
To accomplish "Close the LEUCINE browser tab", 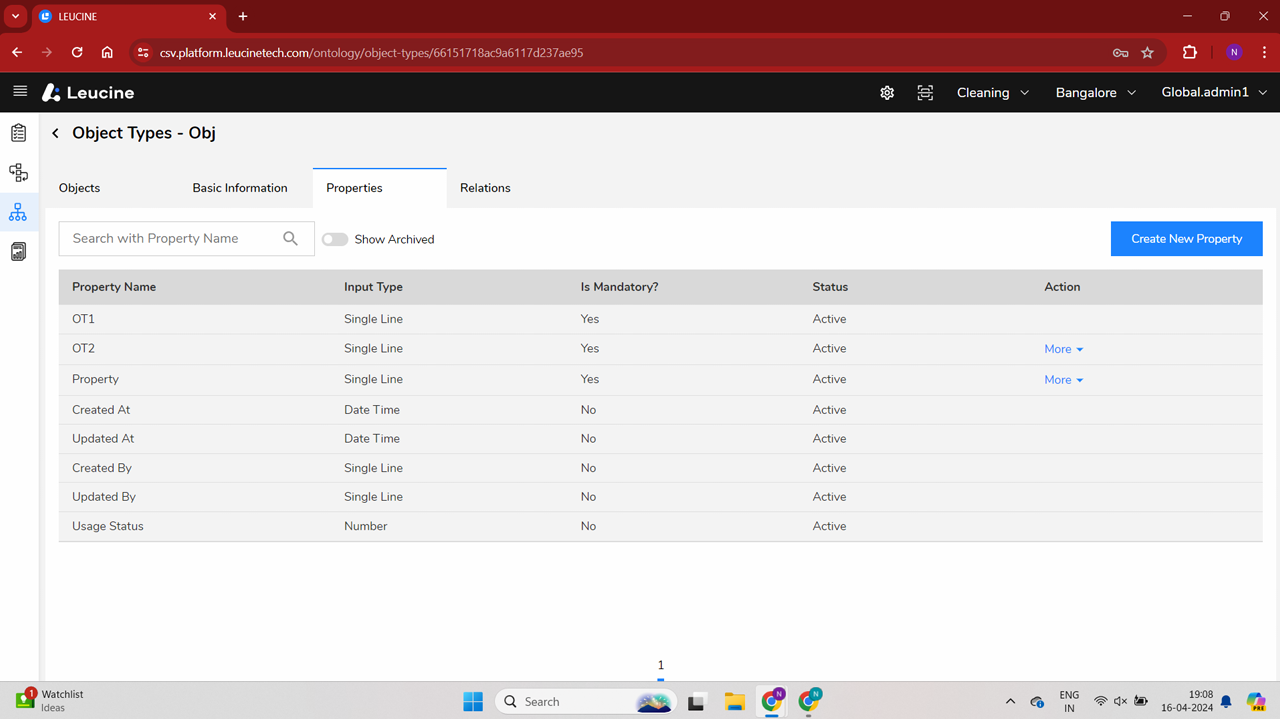I will (x=213, y=16).
